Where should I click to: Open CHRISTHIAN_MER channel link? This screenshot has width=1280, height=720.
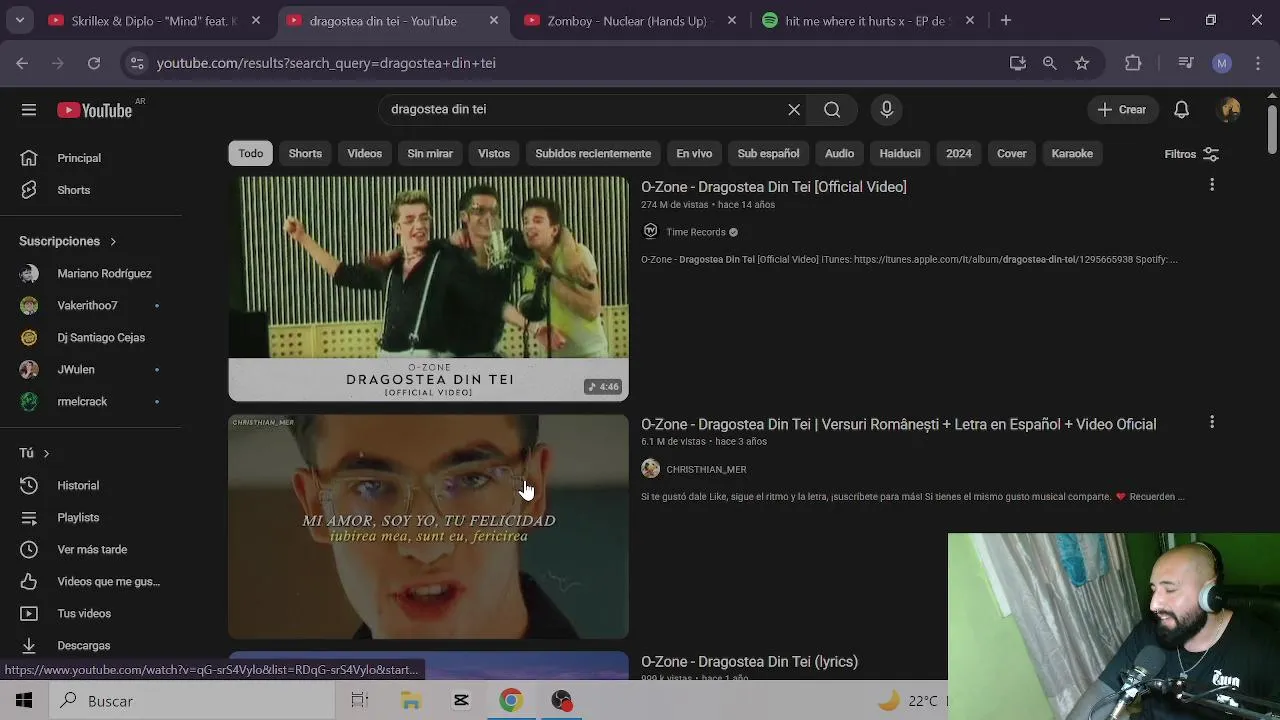tap(706, 469)
